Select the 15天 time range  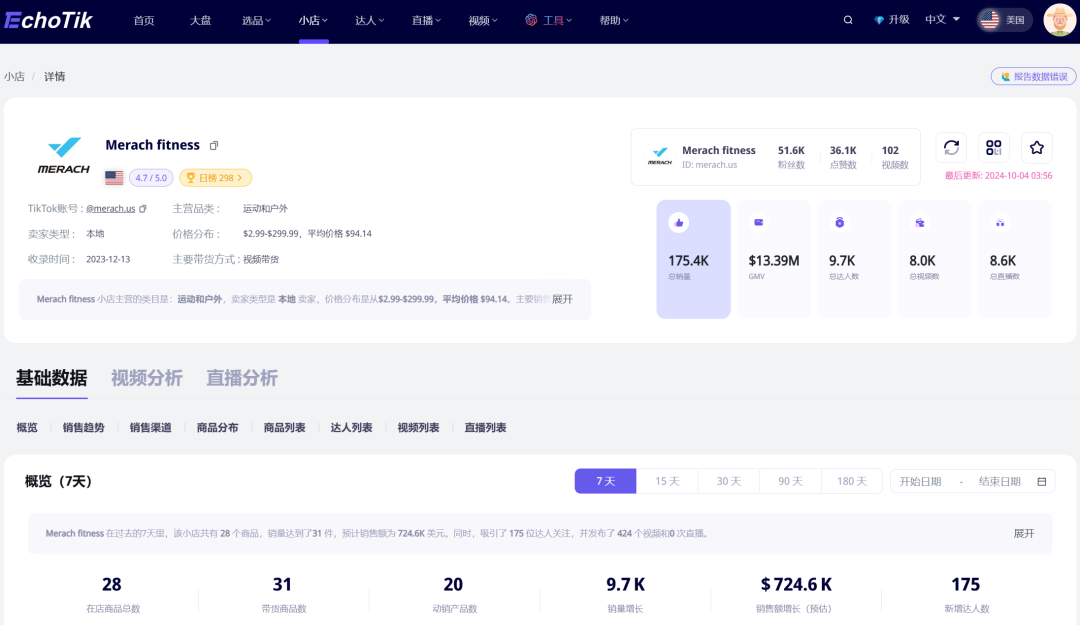coord(667,481)
